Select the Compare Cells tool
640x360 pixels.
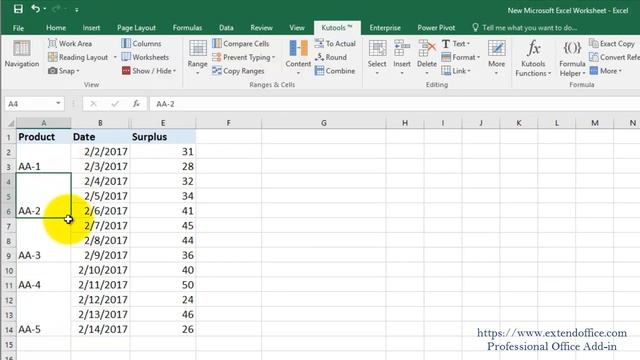coord(240,43)
